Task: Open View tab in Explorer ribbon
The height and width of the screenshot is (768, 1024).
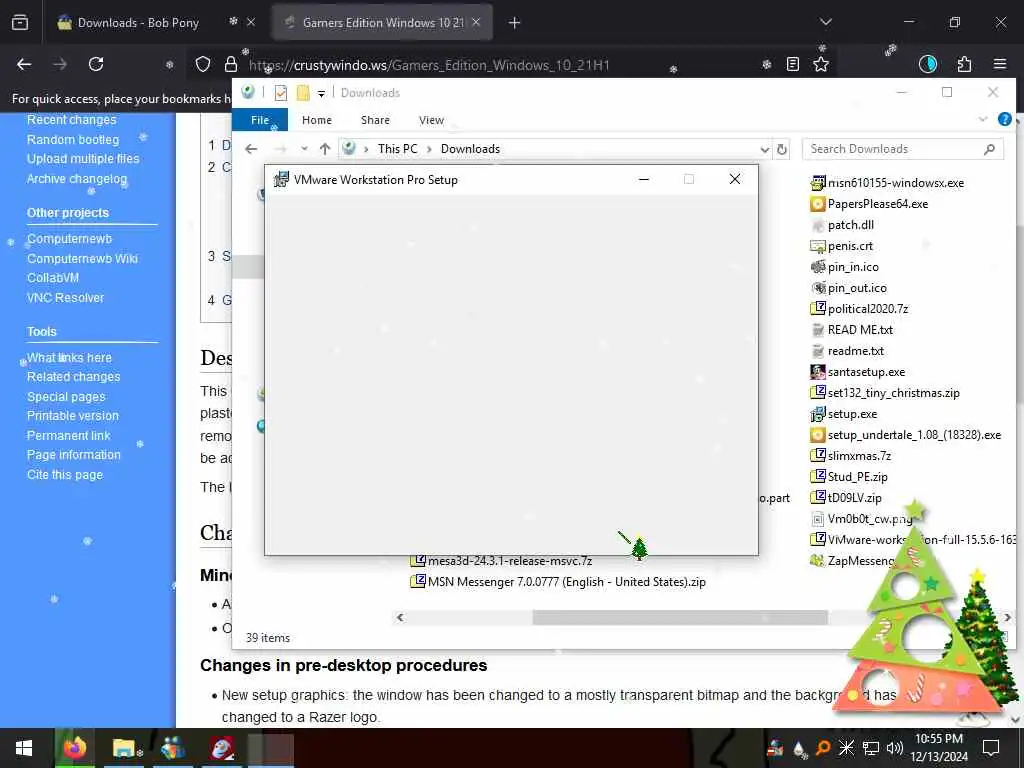Action: [x=431, y=120]
